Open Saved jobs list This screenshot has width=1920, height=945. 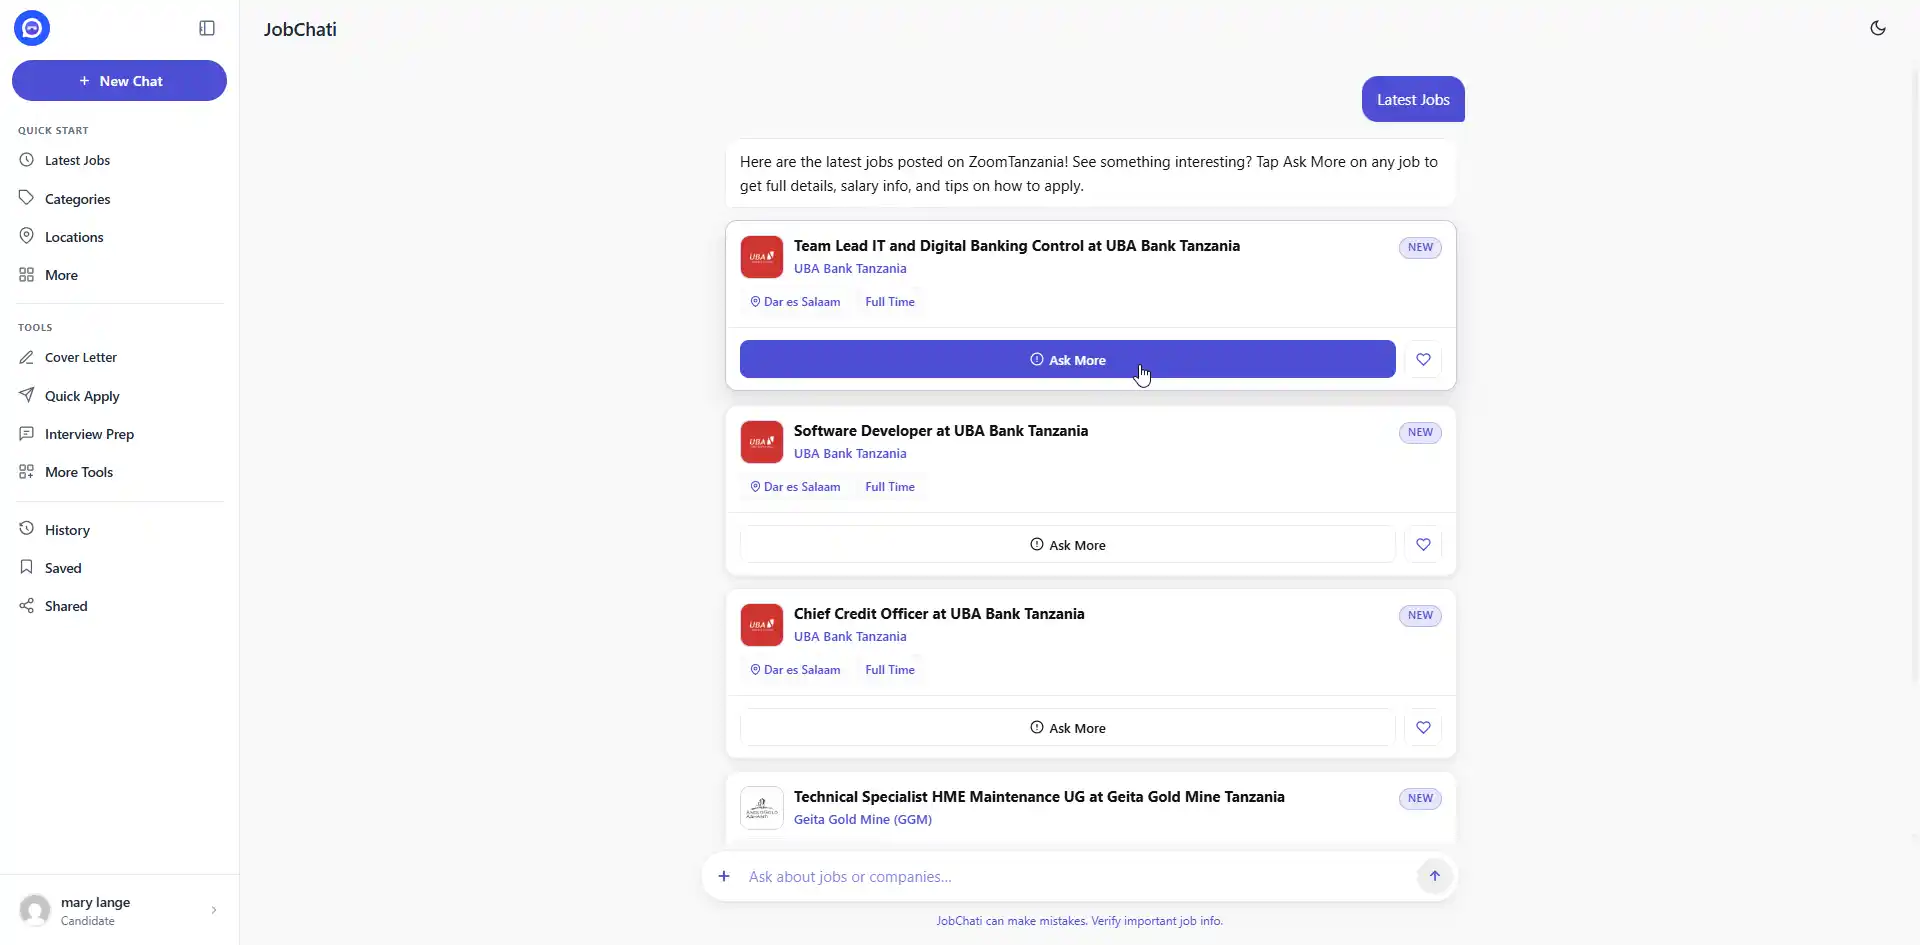coord(119,568)
